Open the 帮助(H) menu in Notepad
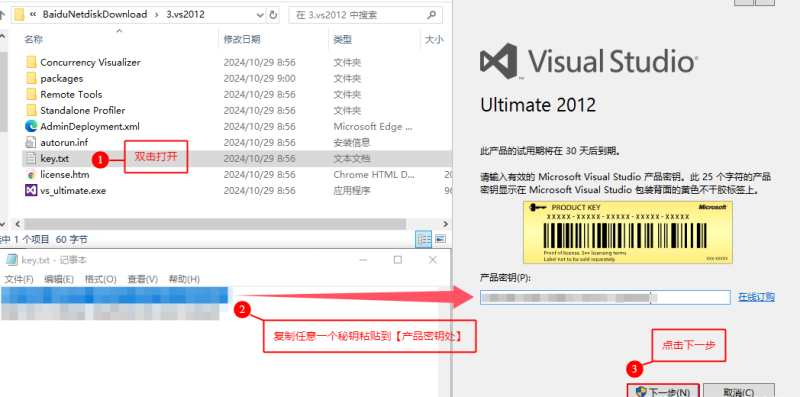This screenshot has height=397, width=800. [184, 280]
